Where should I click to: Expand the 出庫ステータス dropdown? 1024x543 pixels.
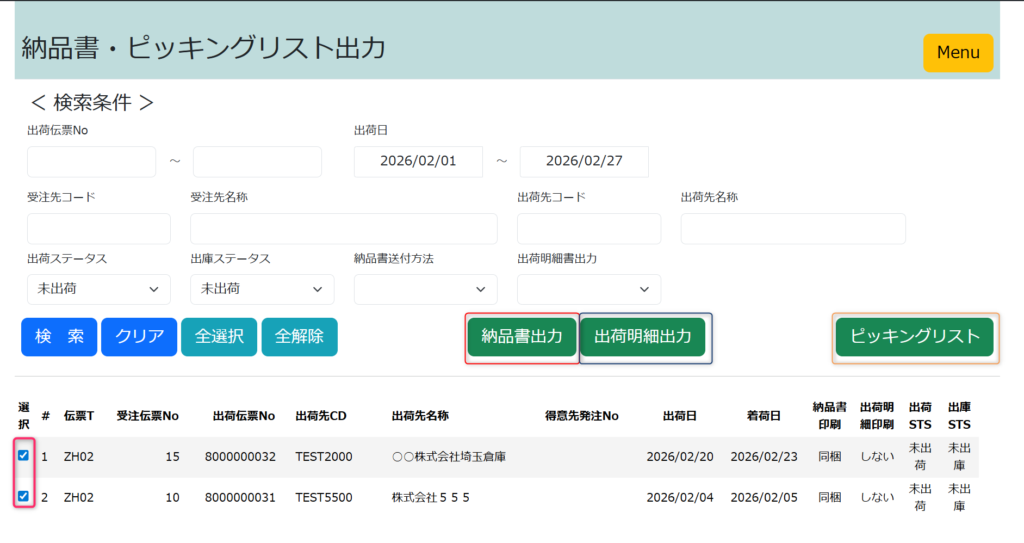point(262,289)
